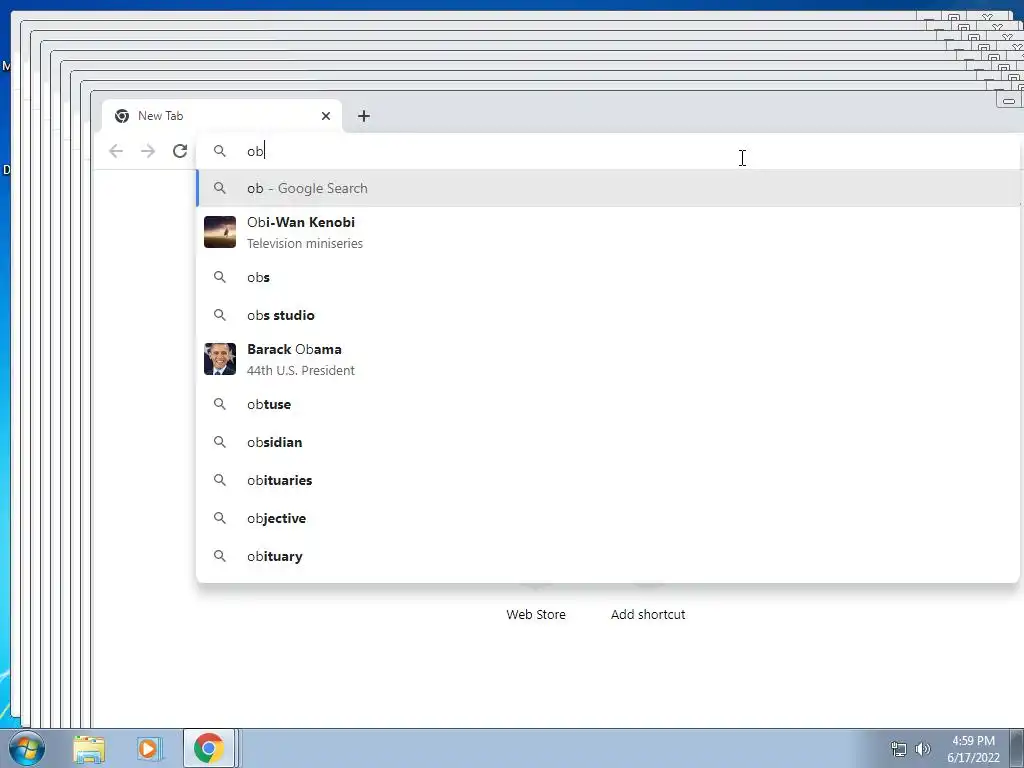Click search icon beside objective
Viewport: 1024px width, 768px height.
(220, 518)
